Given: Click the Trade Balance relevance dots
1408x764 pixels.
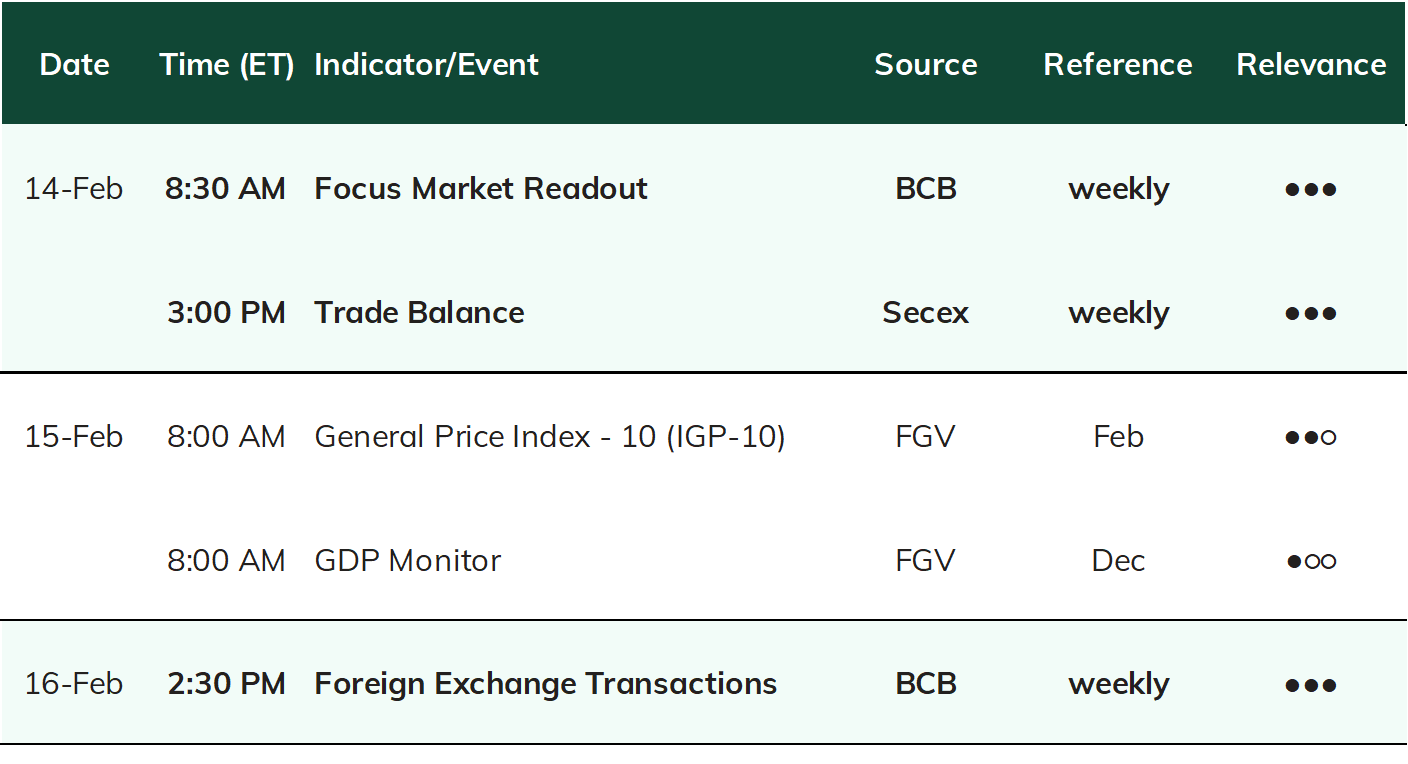Looking at the screenshot, I should coord(1311,313).
